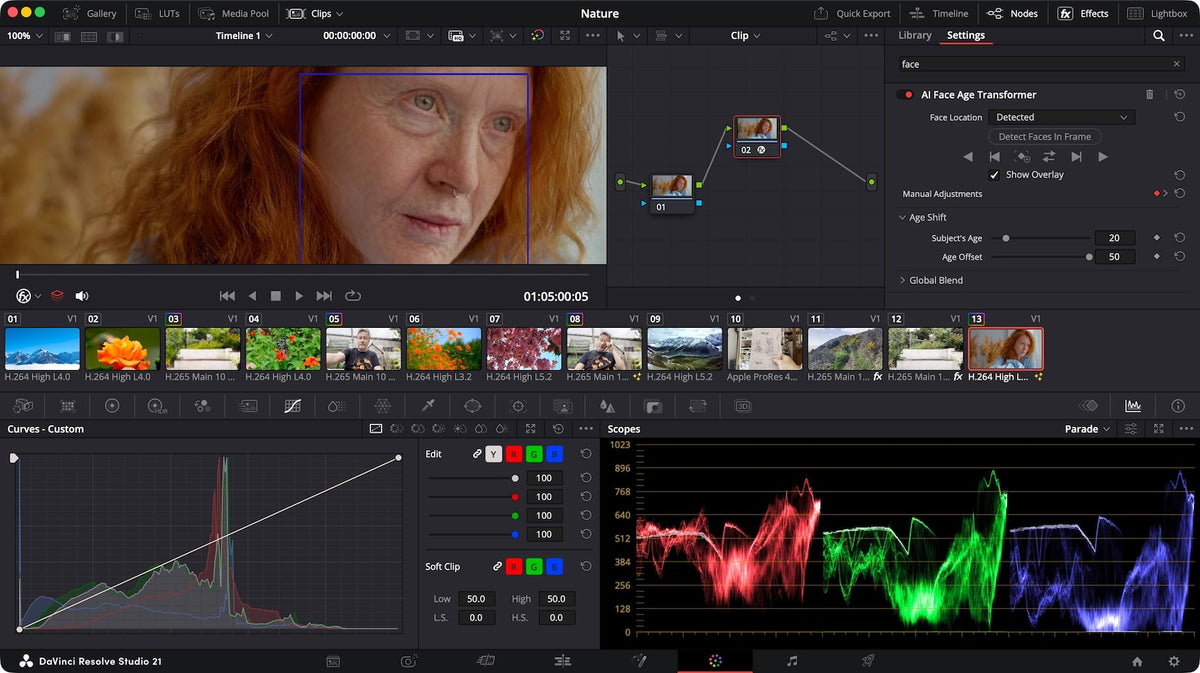This screenshot has height=673, width=1200.
Task: Show the Scopes palette icon
Action: (1133, 406)
